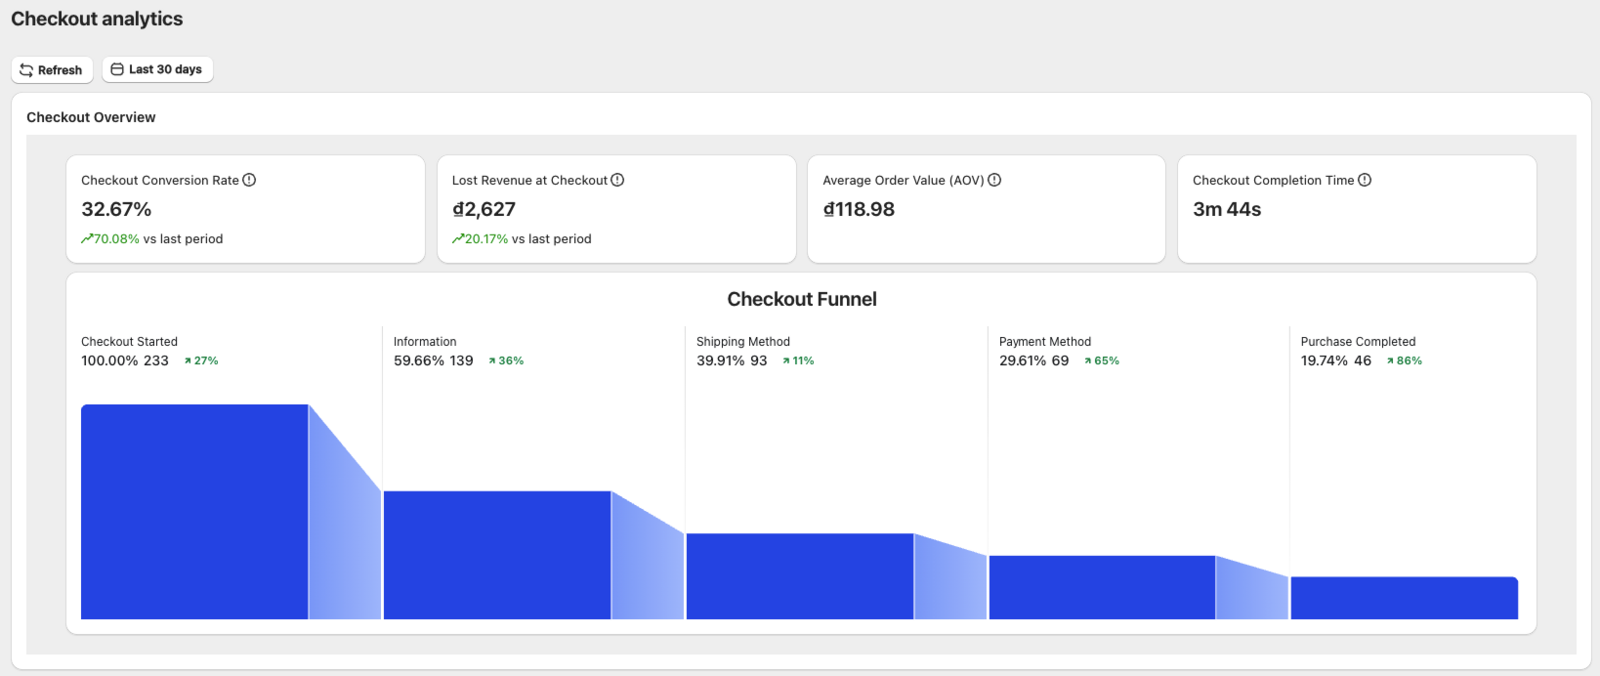Click info icon beside Checkout Completion Time

[x=1365, y=180]
